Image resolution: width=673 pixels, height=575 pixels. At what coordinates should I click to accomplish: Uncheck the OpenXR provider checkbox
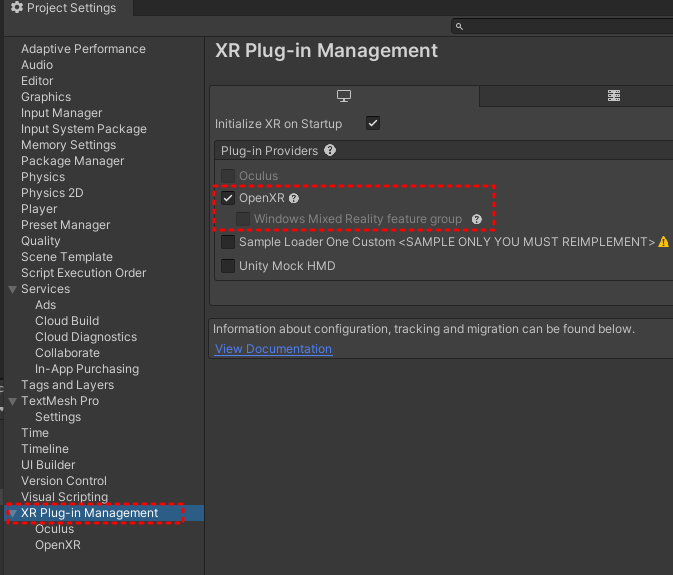click(x=228, y=198)
